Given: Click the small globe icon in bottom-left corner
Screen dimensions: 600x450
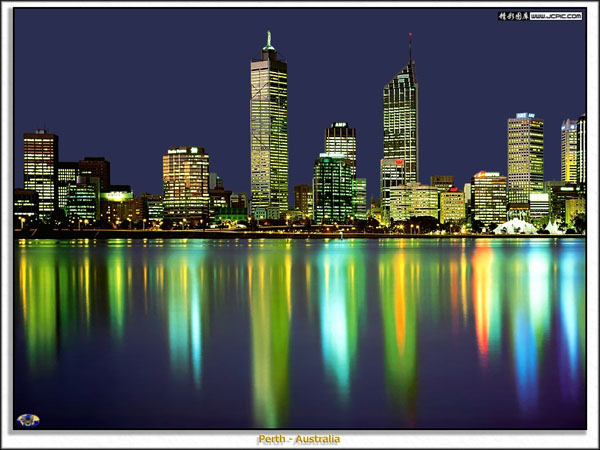Looking at the screenshot, I should pos(28,420).
